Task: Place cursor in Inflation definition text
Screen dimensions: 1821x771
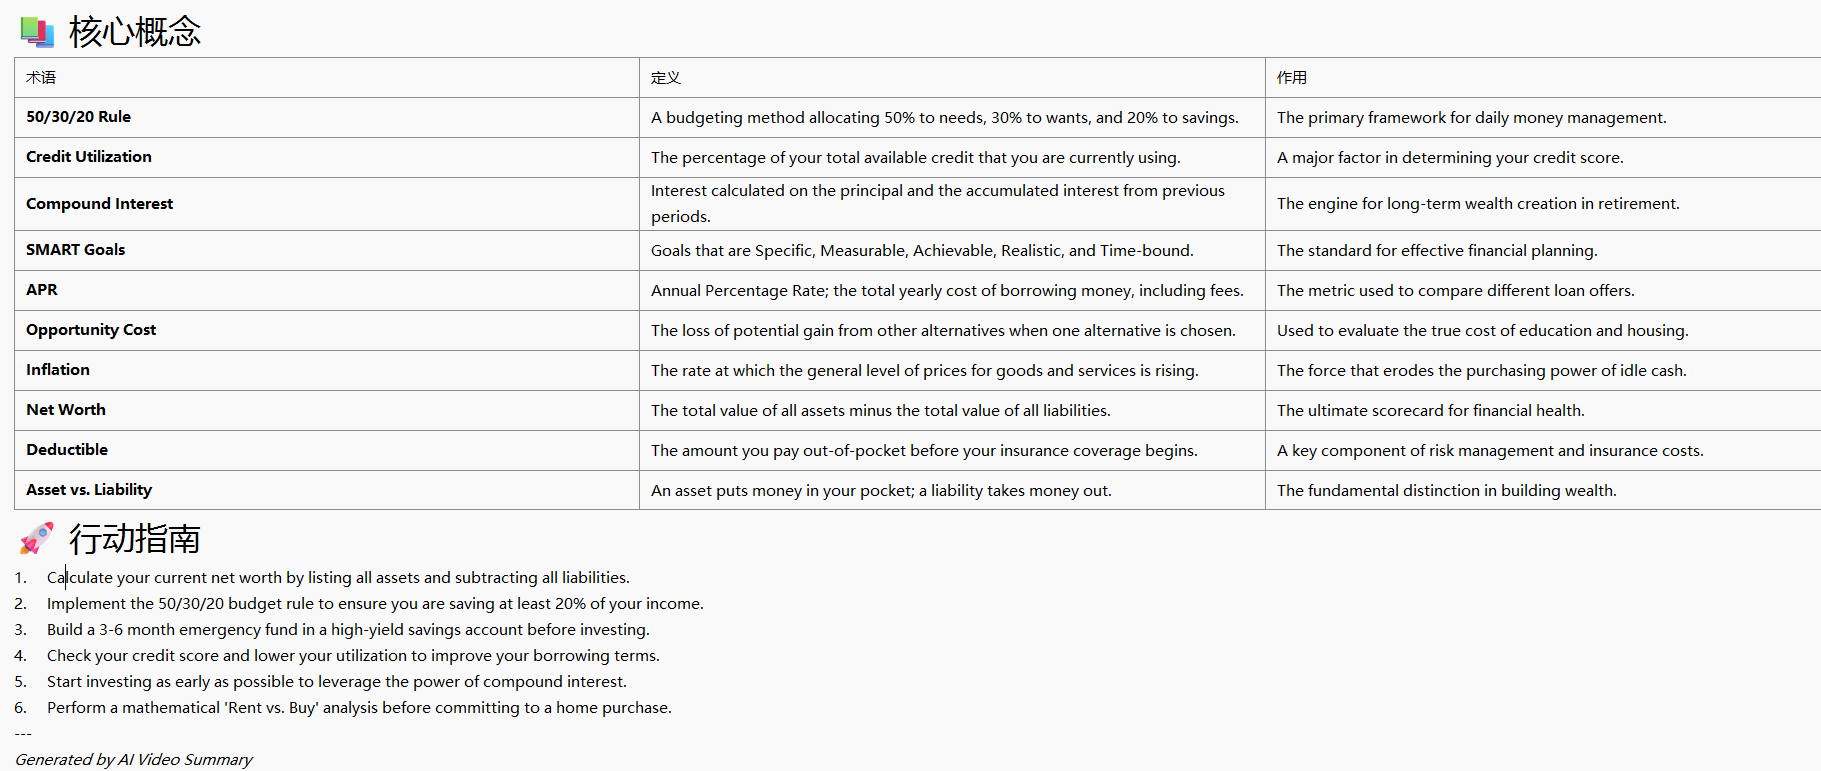Action: point(924,371)
